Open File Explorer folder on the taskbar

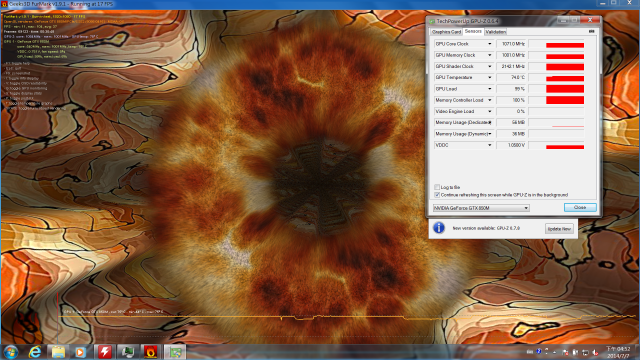pyautogui.click(x=58, y=352)
